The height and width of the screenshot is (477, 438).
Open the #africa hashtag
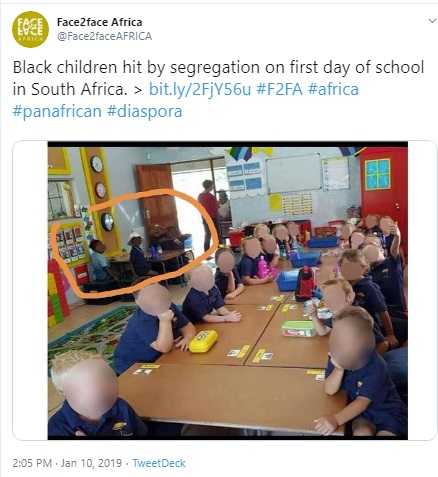pyautogui.click(x=333, y=89)
